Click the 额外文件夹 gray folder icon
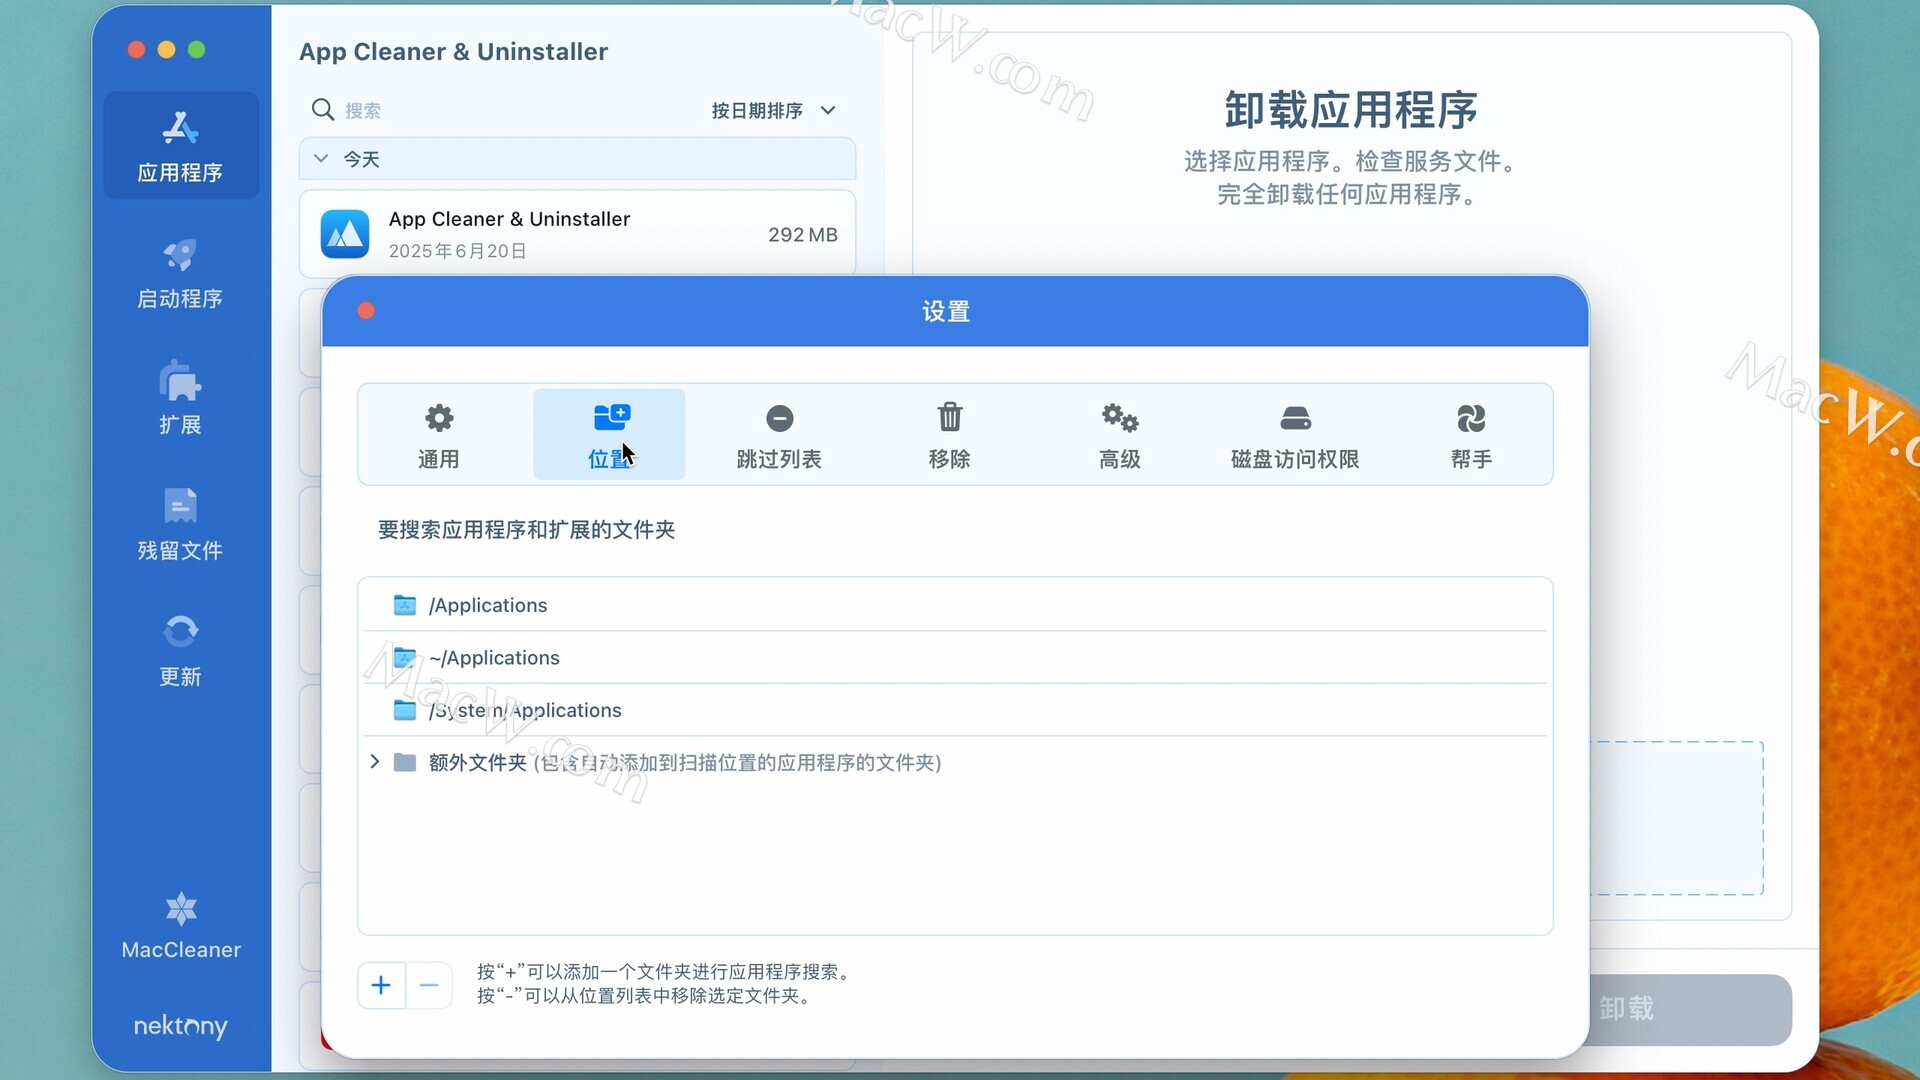 (x=405, y=763)
